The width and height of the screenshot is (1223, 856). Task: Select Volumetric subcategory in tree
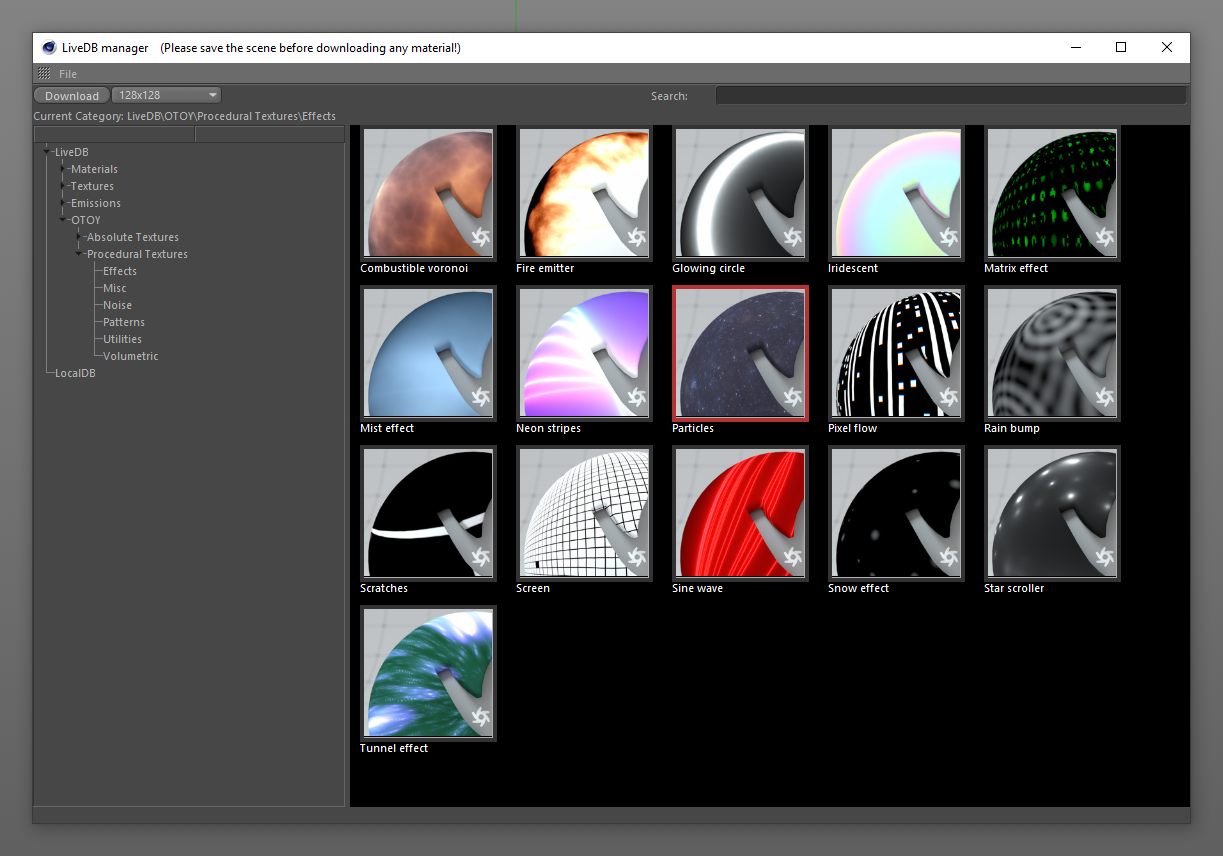pyautogui.click(x=131, y=356)
